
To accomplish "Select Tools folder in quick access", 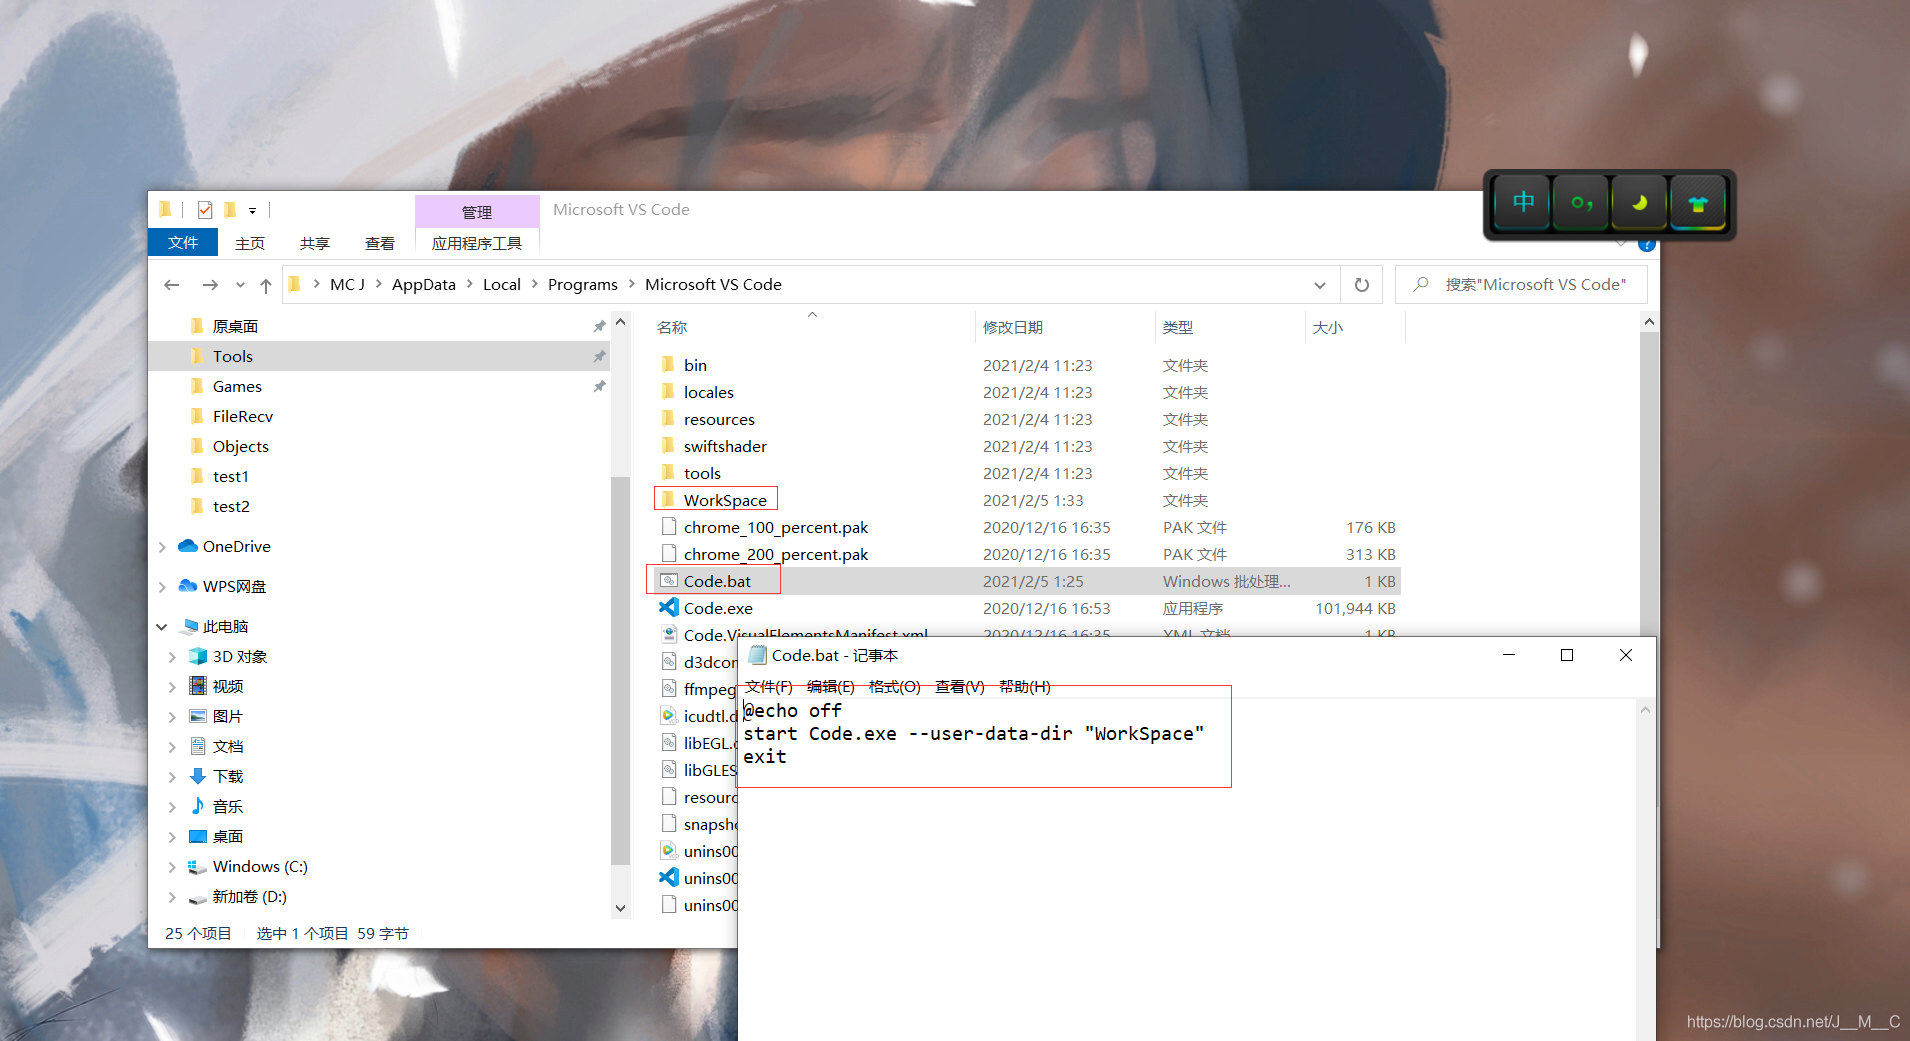I will pyautogui.click(x=232, y=356).
